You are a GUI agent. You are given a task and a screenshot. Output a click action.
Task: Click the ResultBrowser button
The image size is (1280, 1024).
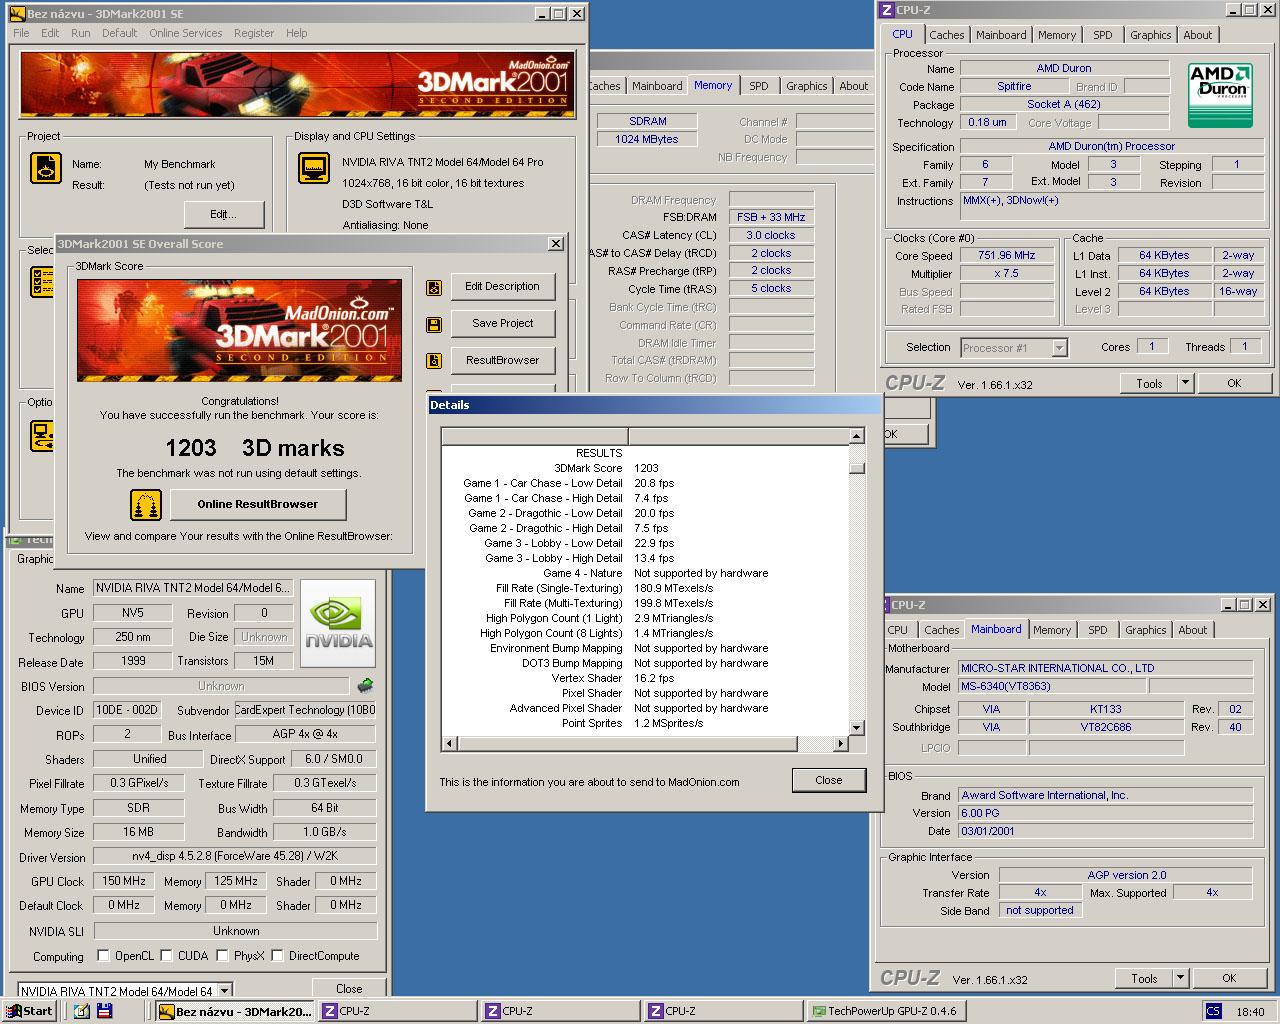click(502, 361)
